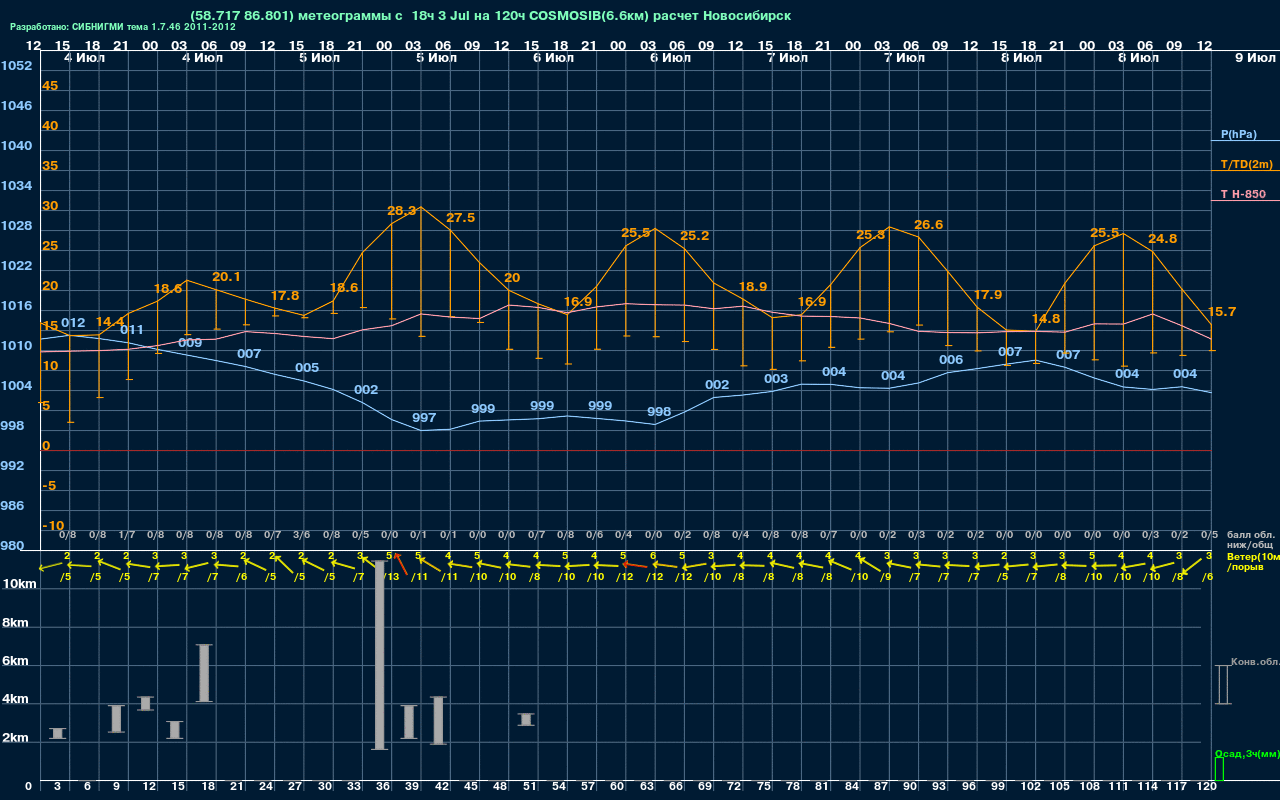The height and width of the screenshot is (800, 1280).
Task: Click the meteogram title with COSMOSIB text
Action: [x=490, y=16]
